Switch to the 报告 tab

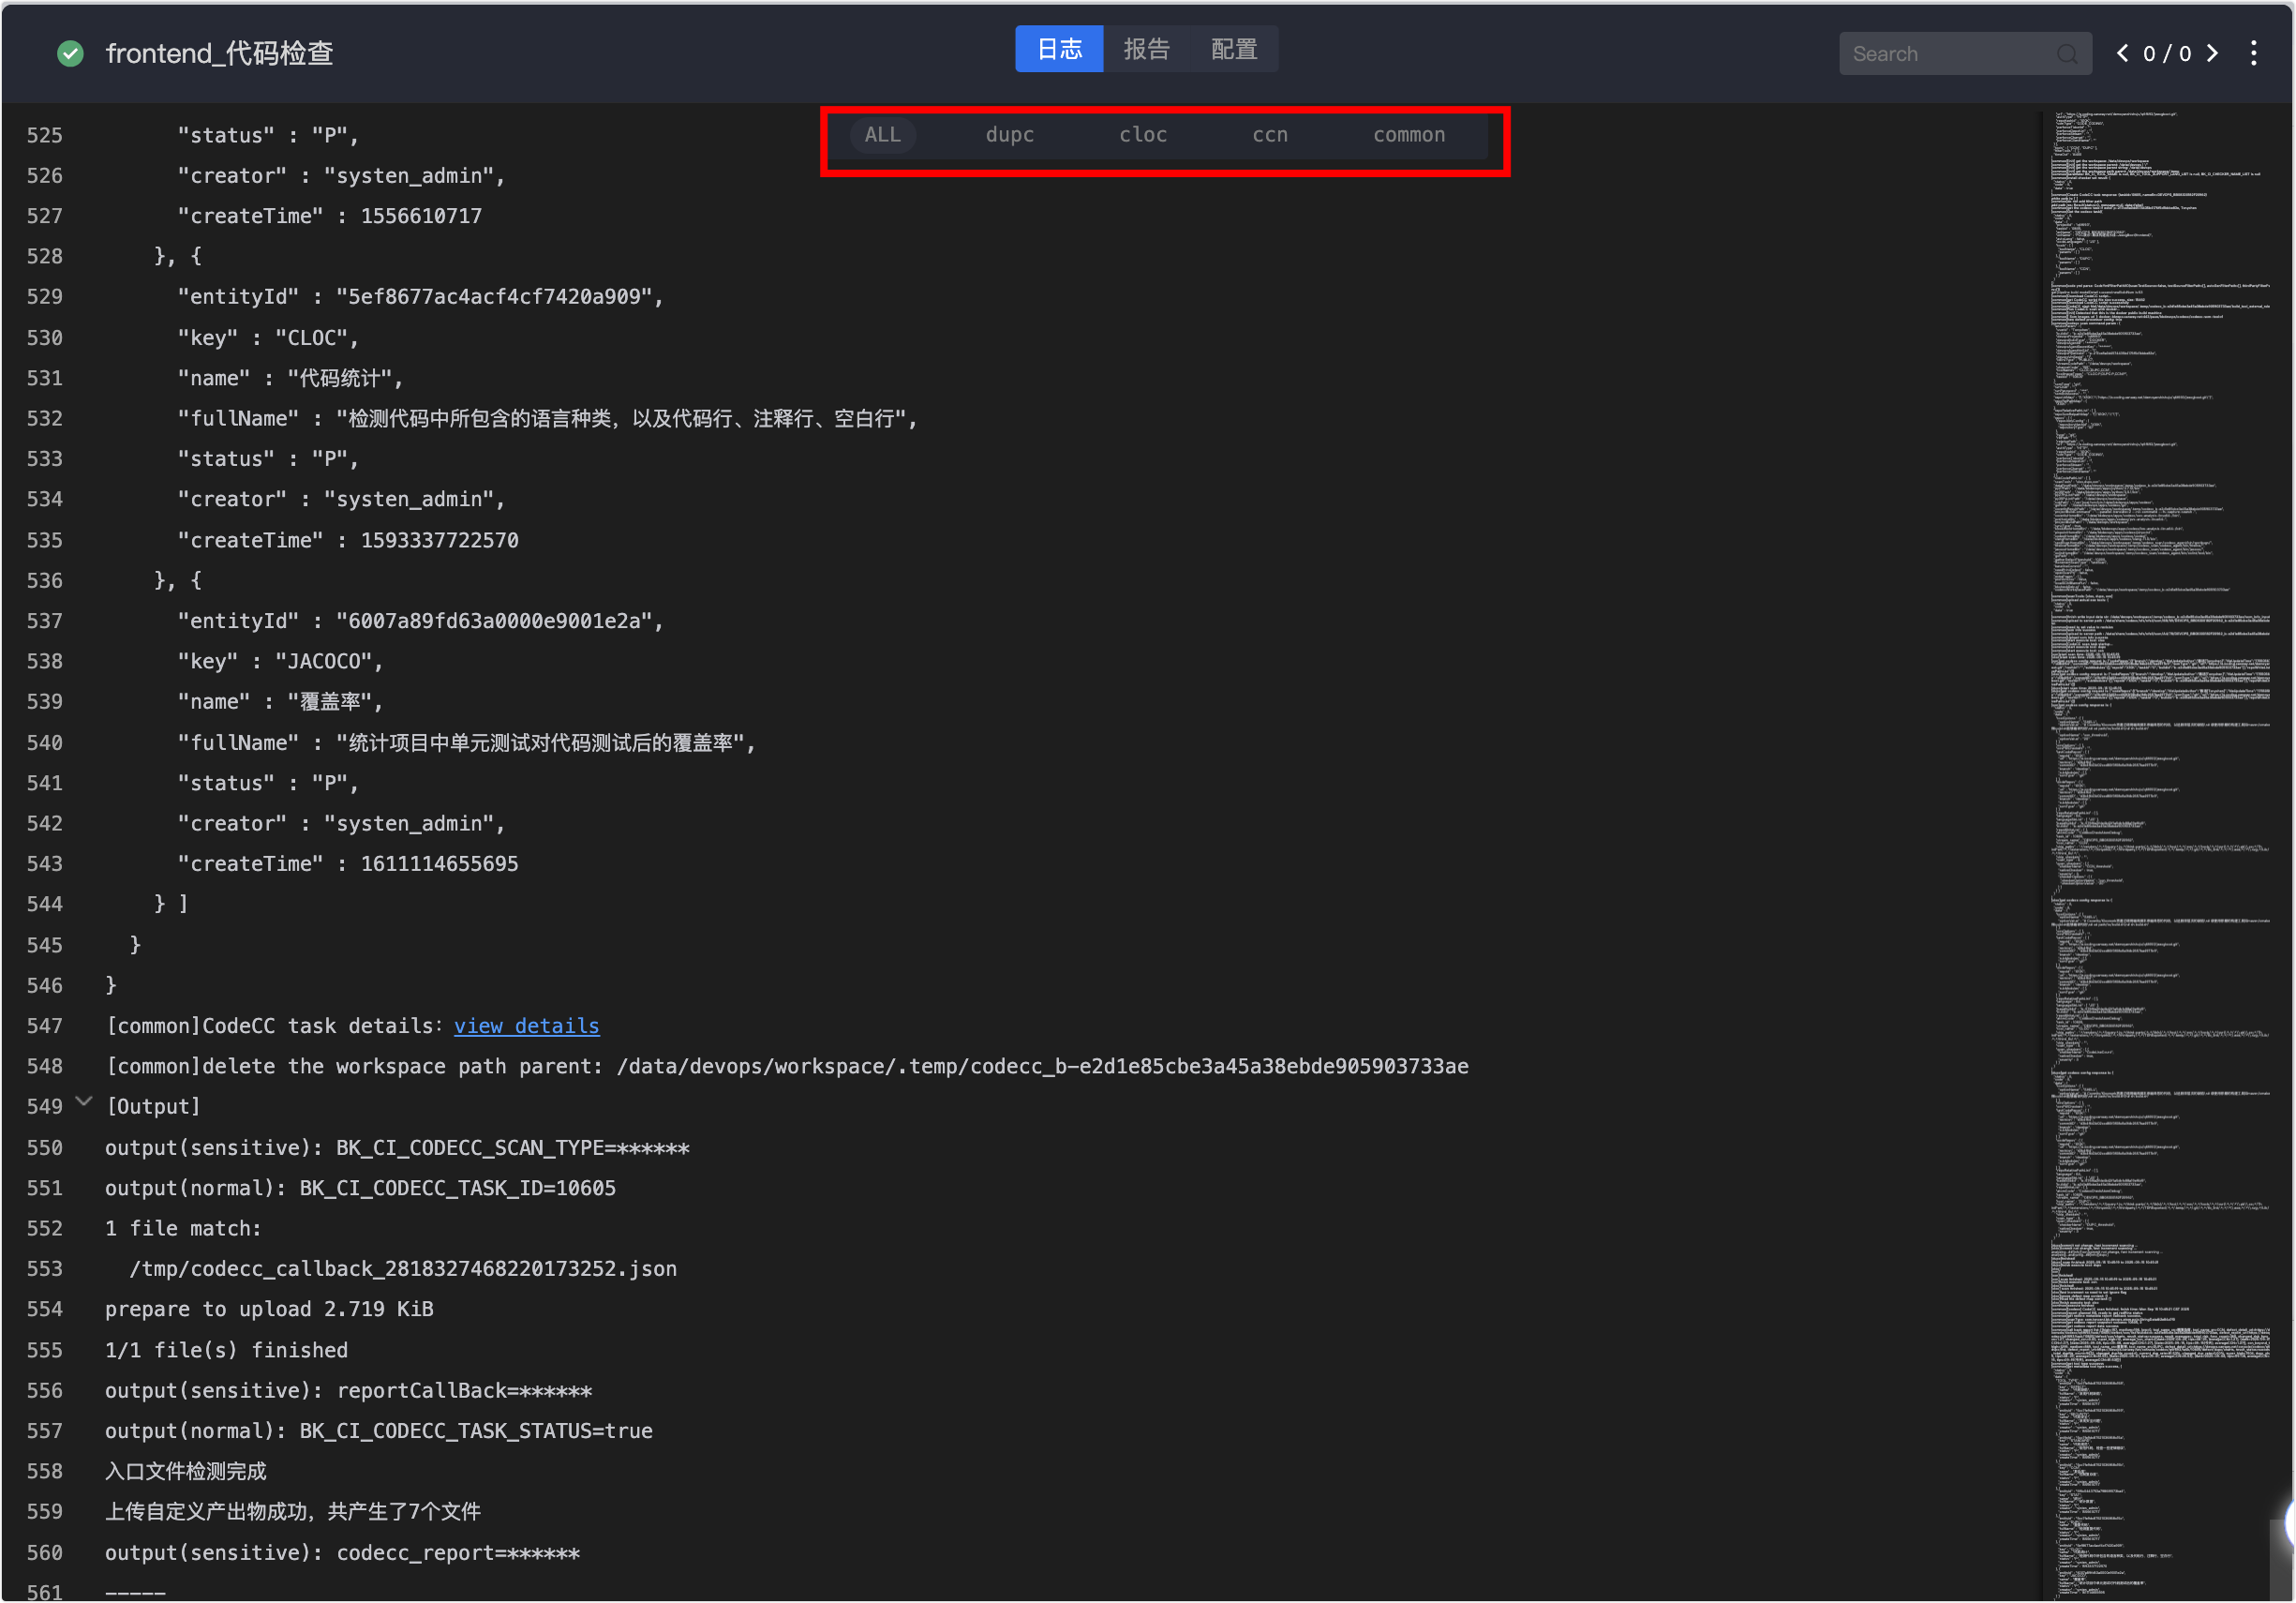pyautogui.click(x=1146, y=49)
